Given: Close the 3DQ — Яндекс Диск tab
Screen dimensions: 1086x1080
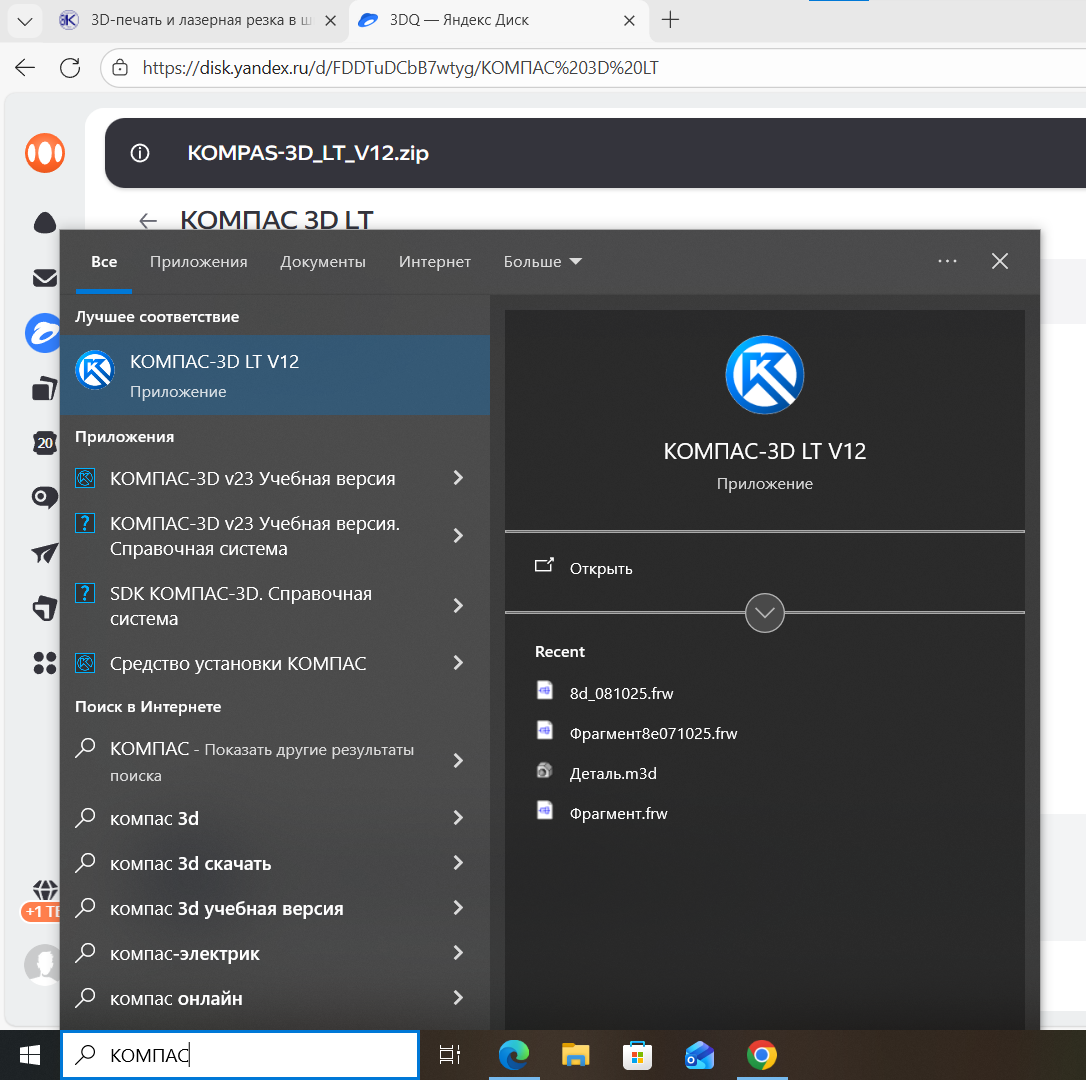Looking at the screenshot, I should [x=629, y=21].
